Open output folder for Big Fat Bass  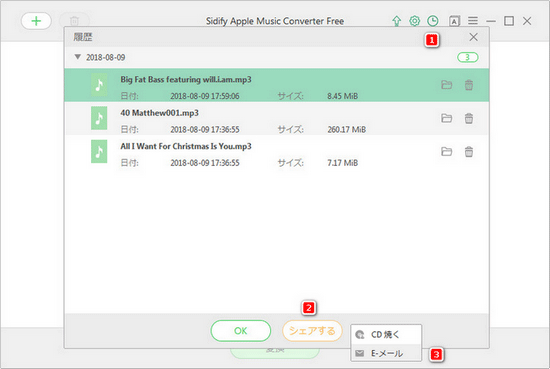(446, 85)
